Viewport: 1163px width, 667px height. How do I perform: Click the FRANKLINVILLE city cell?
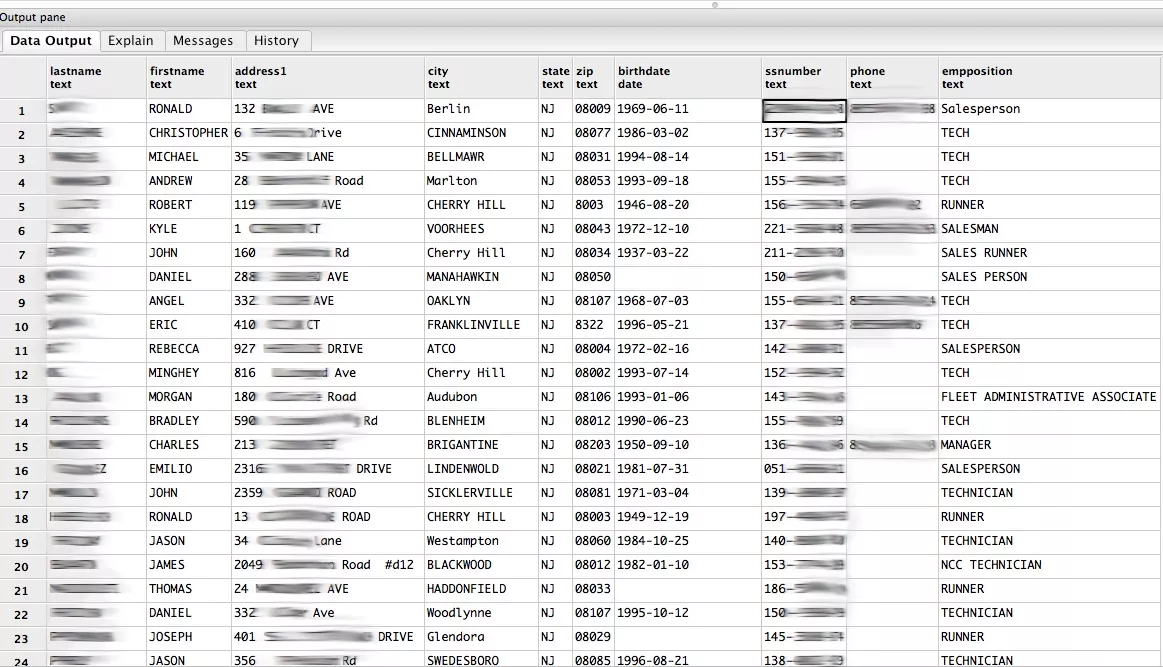(481, 325)
